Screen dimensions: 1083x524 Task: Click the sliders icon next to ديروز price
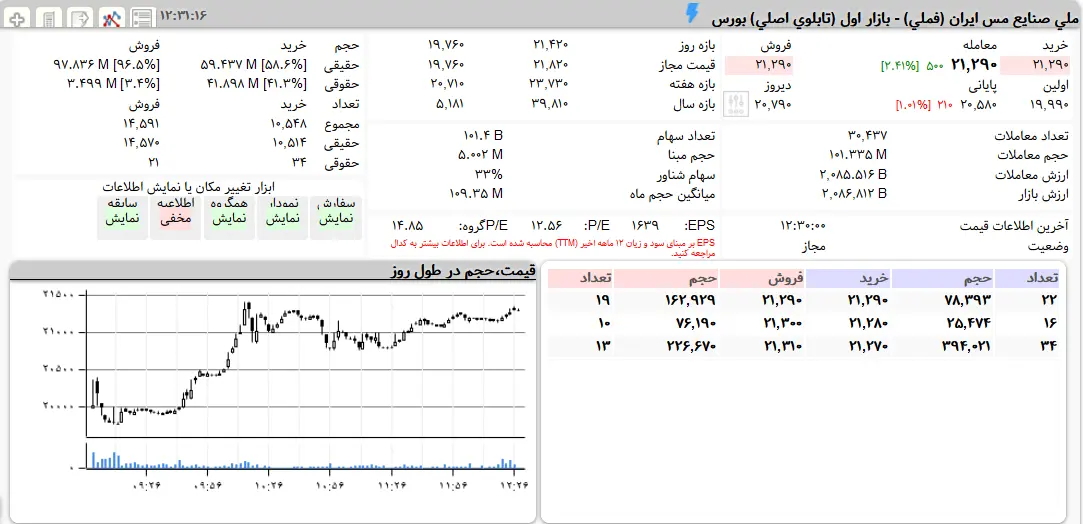(x=735, y=104)
